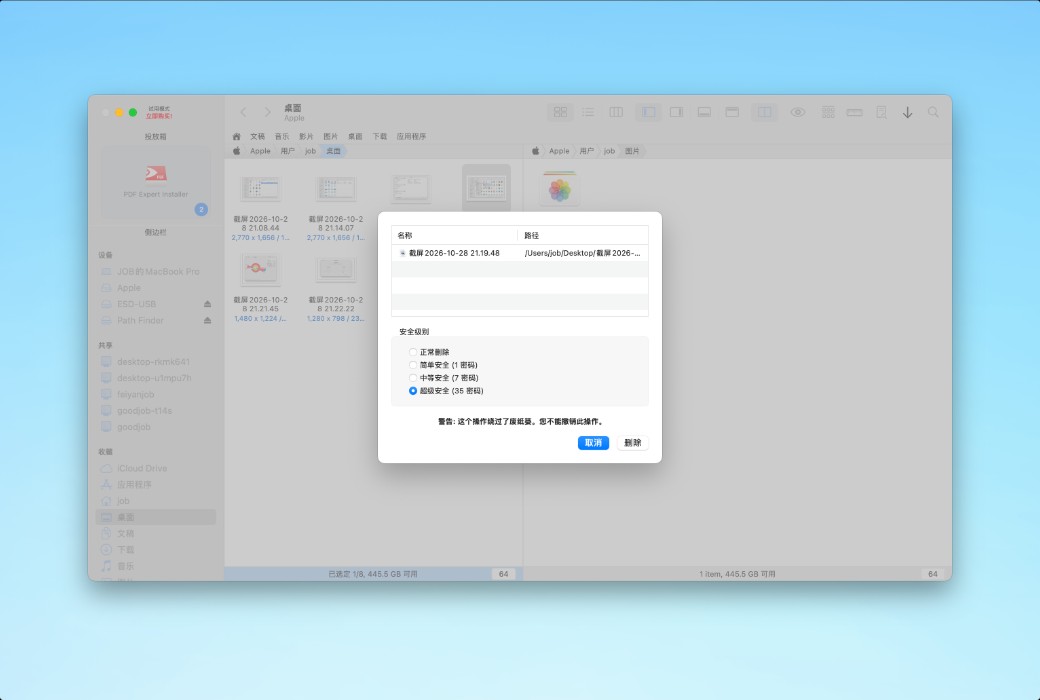The height and width of the screenshot is (700, 1040).
Task: Open 音乐 in the favorites bar
Action: (282, 136)
